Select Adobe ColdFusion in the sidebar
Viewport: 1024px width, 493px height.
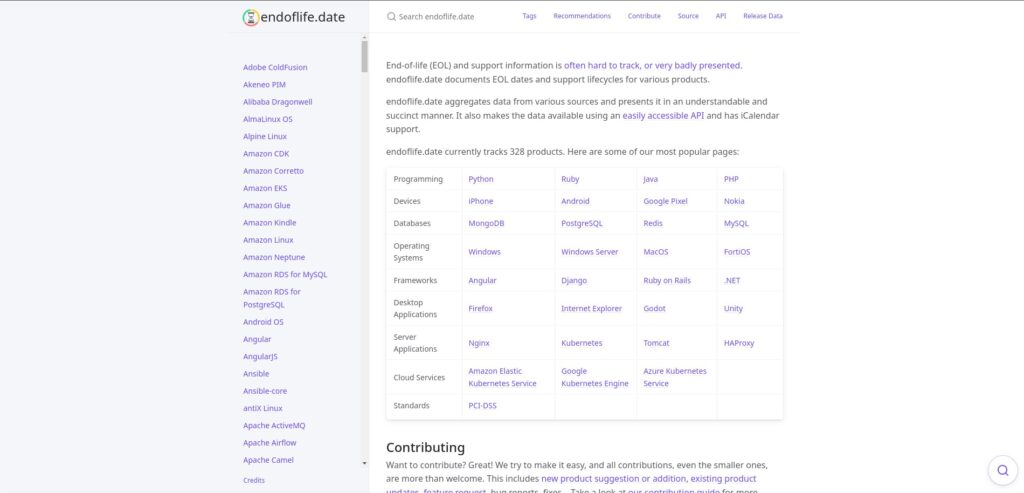coord(275,67)
